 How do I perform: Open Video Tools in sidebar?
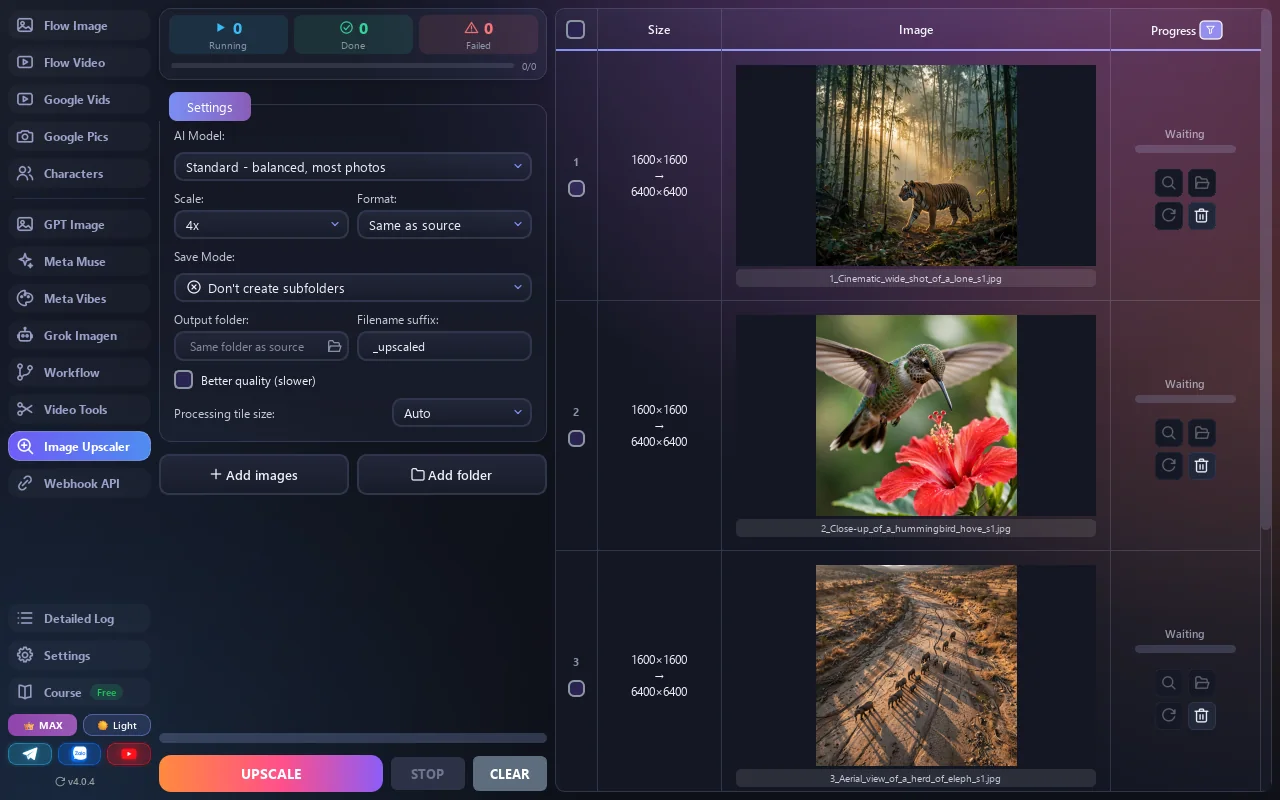(x=79, y=410)
